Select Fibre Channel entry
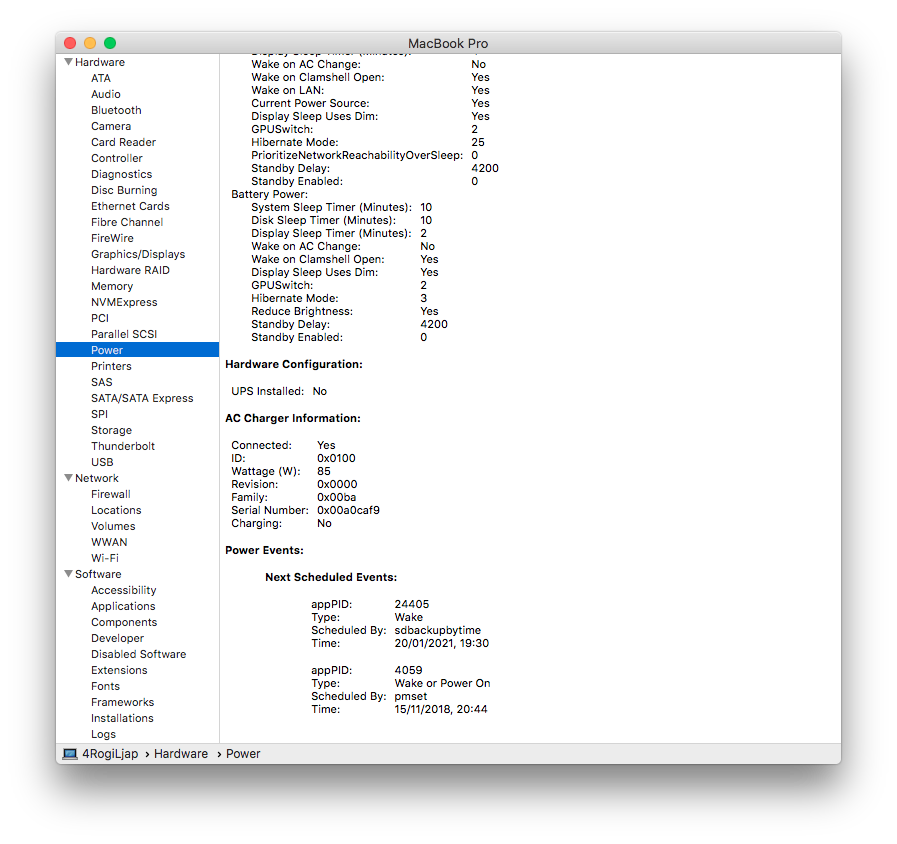Screen dimensions: 897x844 point(127,223)
